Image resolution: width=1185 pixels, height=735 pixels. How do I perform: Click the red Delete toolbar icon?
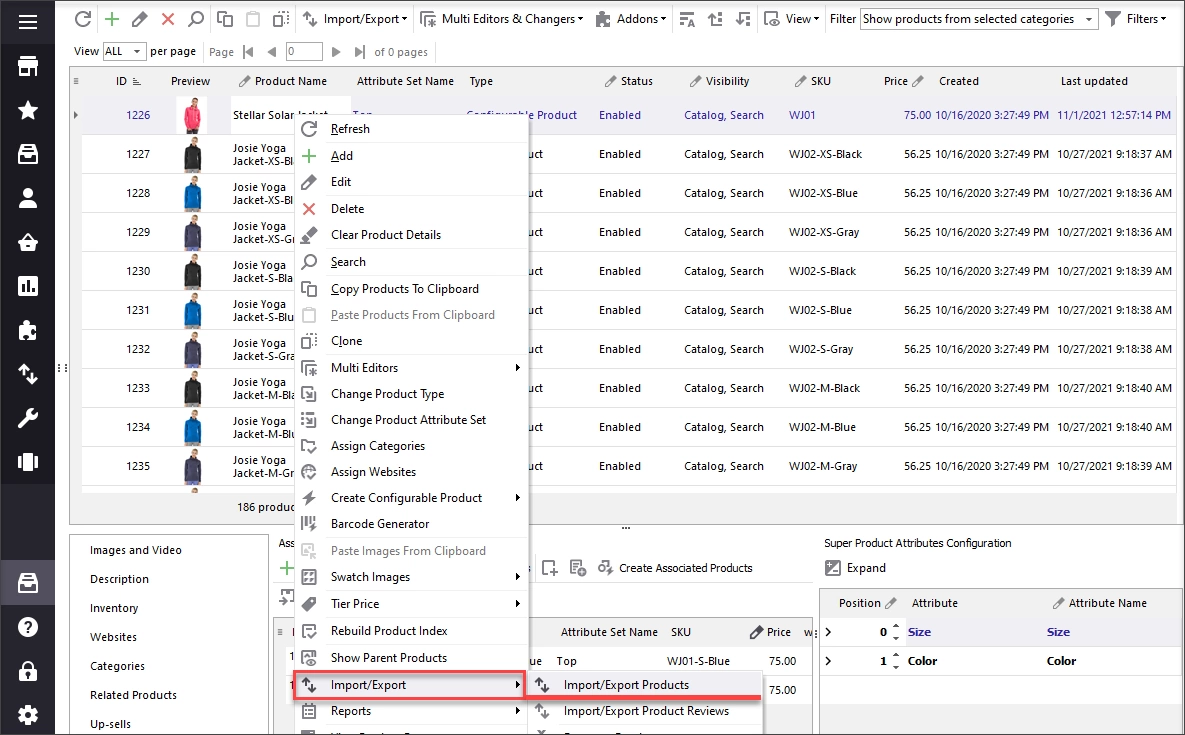168,19
